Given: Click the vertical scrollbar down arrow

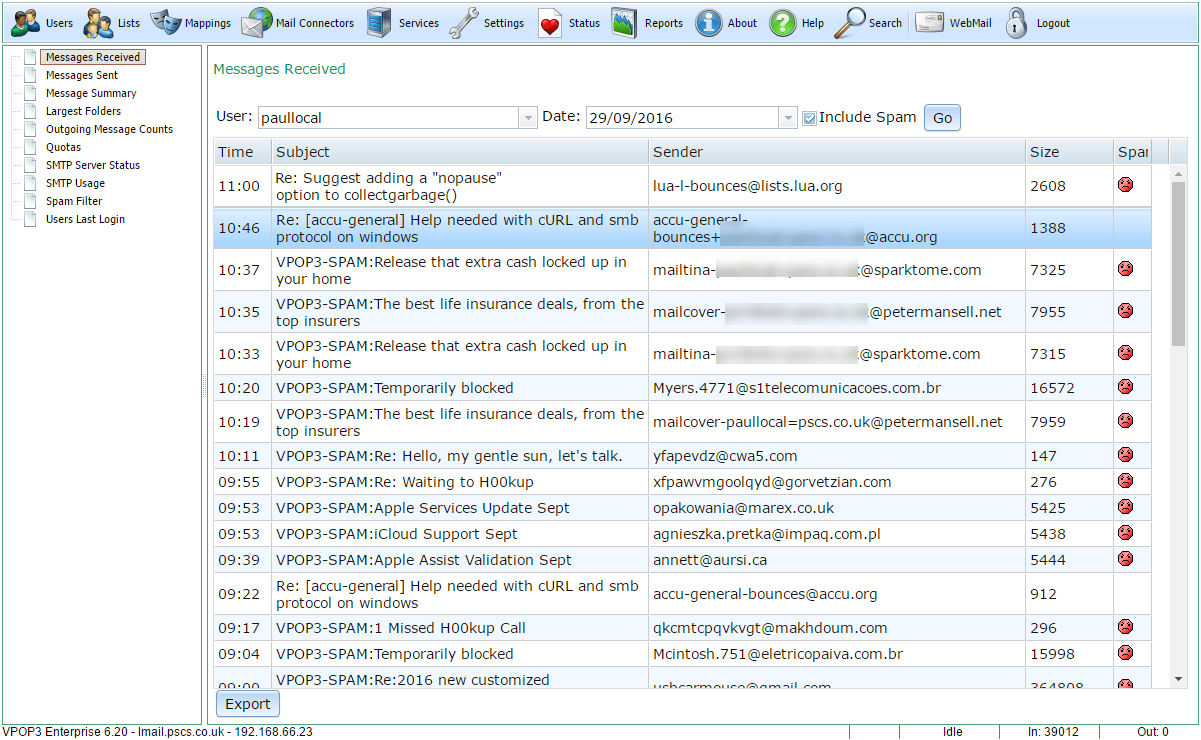Looking at the screenshot, I should 1178,679.
